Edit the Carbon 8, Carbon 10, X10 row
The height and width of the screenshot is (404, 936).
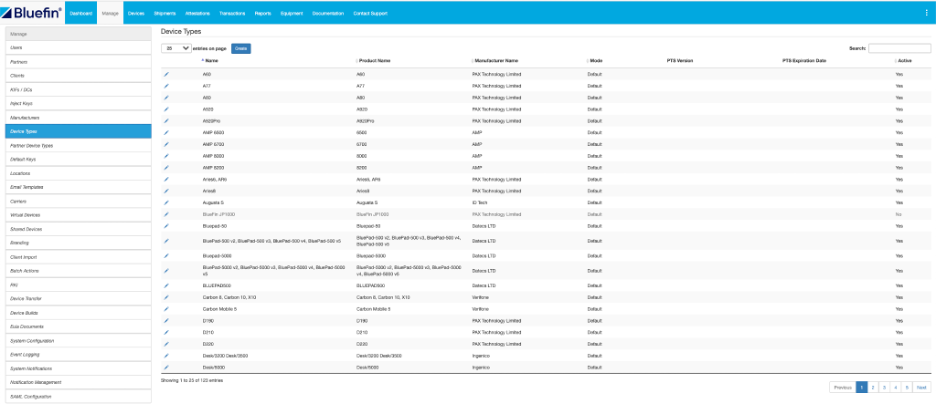(x=167, y=297)
